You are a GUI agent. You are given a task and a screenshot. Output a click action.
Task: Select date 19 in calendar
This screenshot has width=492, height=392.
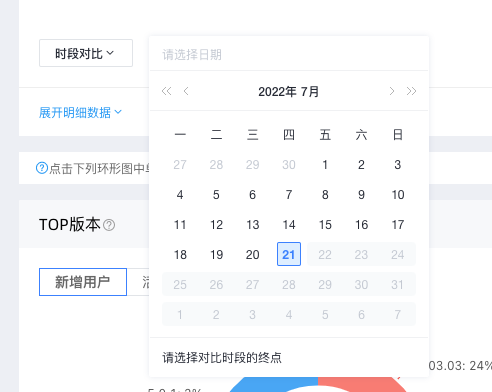coord(216,255)
